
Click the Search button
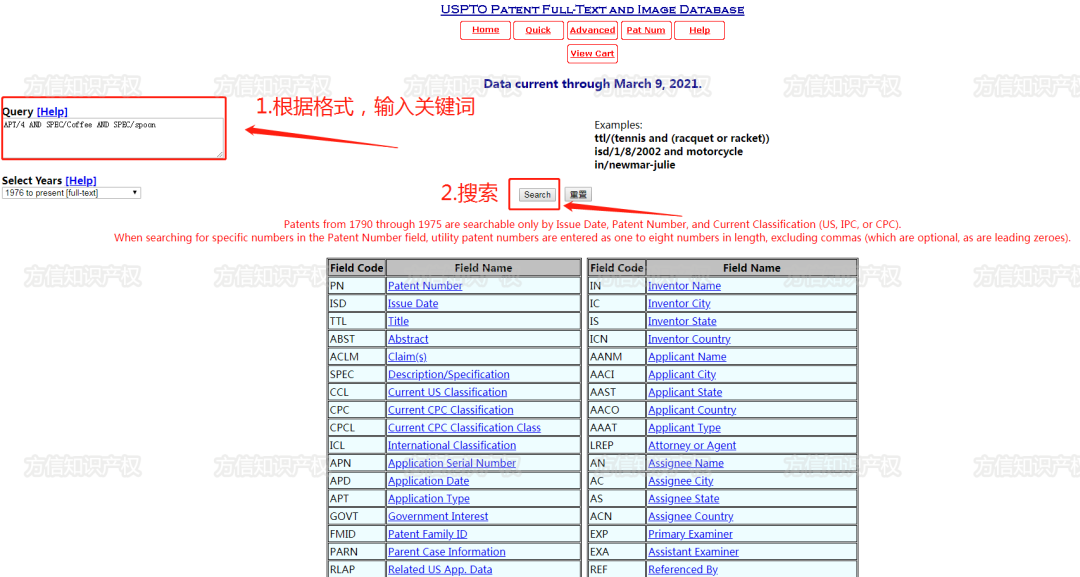pos(537,195)
